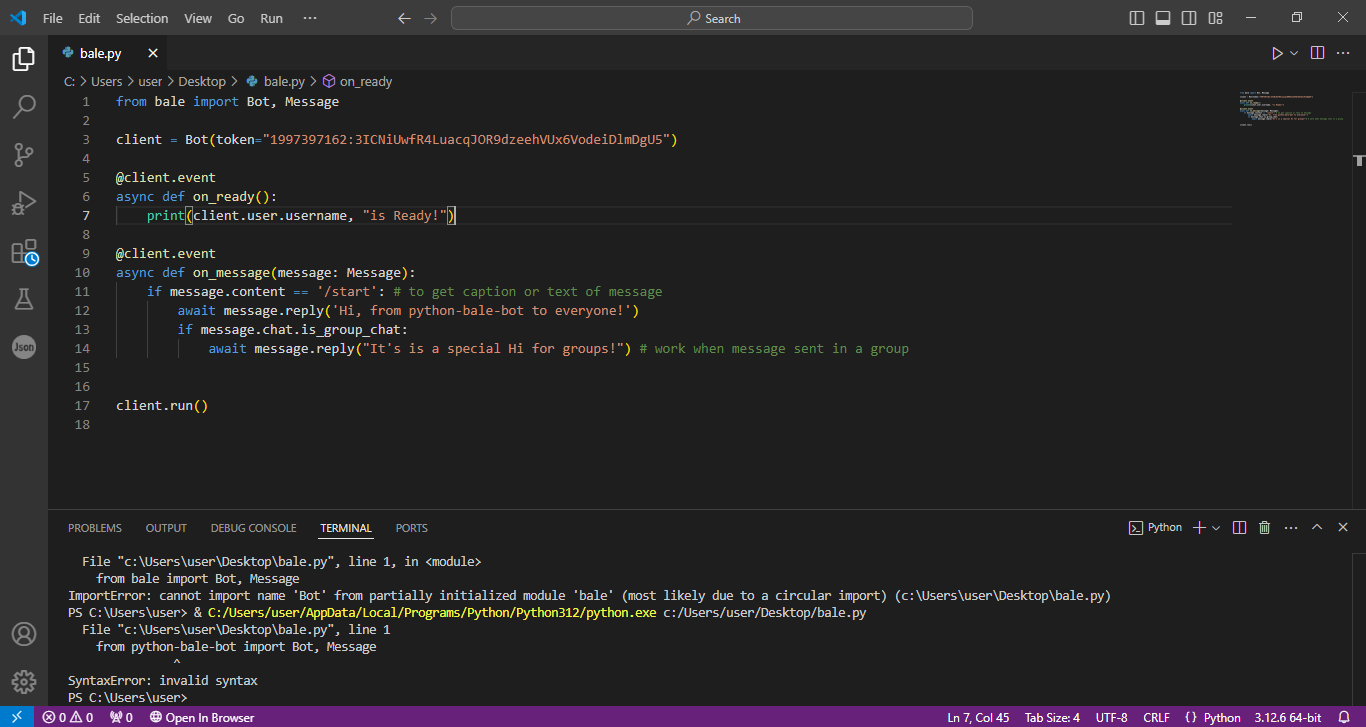The image size is (1366, 727).
Task: Open the Accounts menu icon
Action: [x=24, y=634]
